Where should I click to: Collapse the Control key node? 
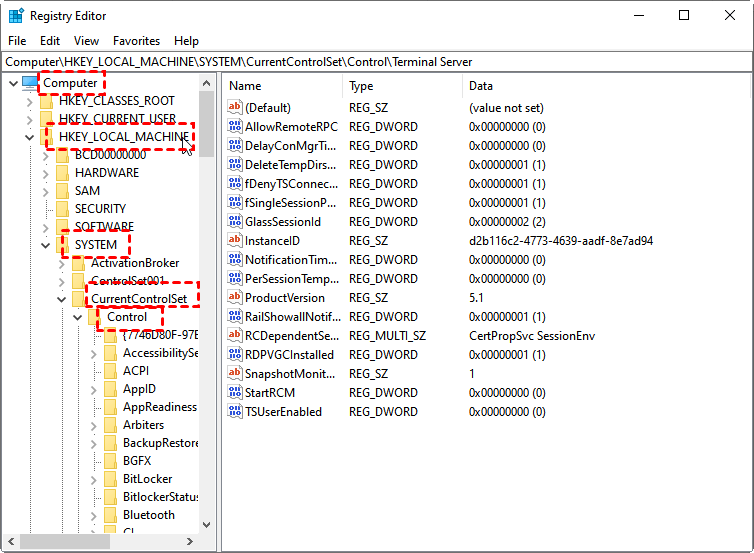(78, 317)
